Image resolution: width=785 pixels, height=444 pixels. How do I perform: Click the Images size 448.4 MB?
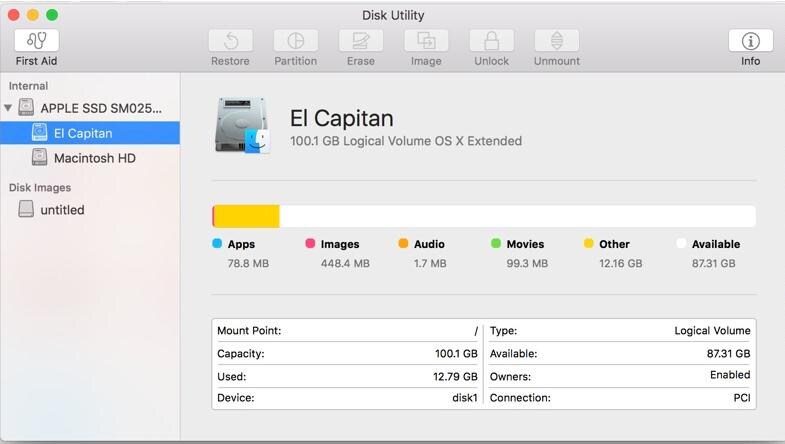coord(345,263)
